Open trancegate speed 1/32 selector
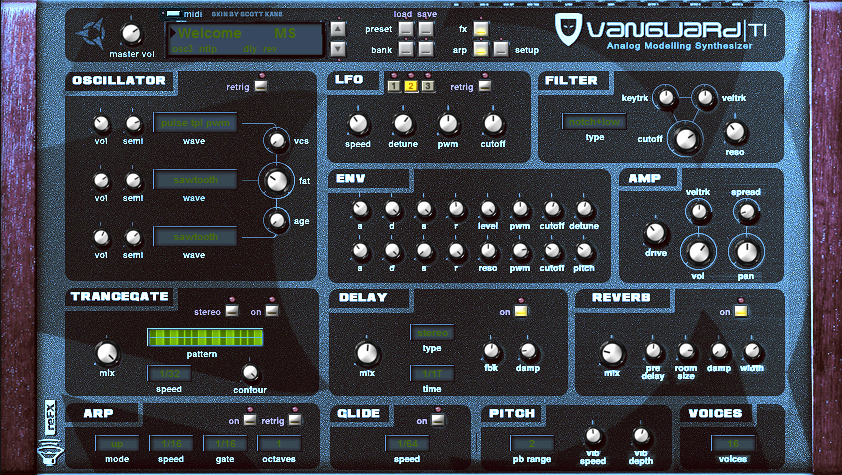Viewport: 842px width, 475px height. coord(169,373)
